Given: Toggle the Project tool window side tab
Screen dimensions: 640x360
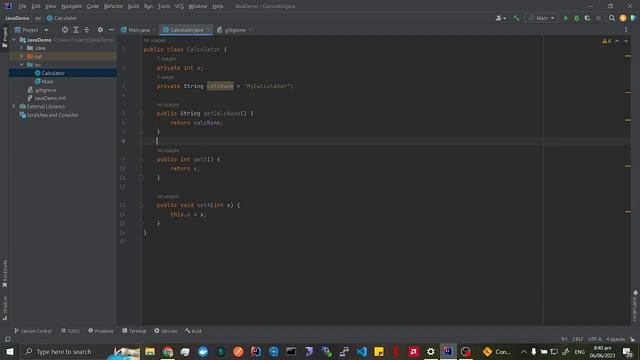Looking at the screenshot, I should 4,37.
